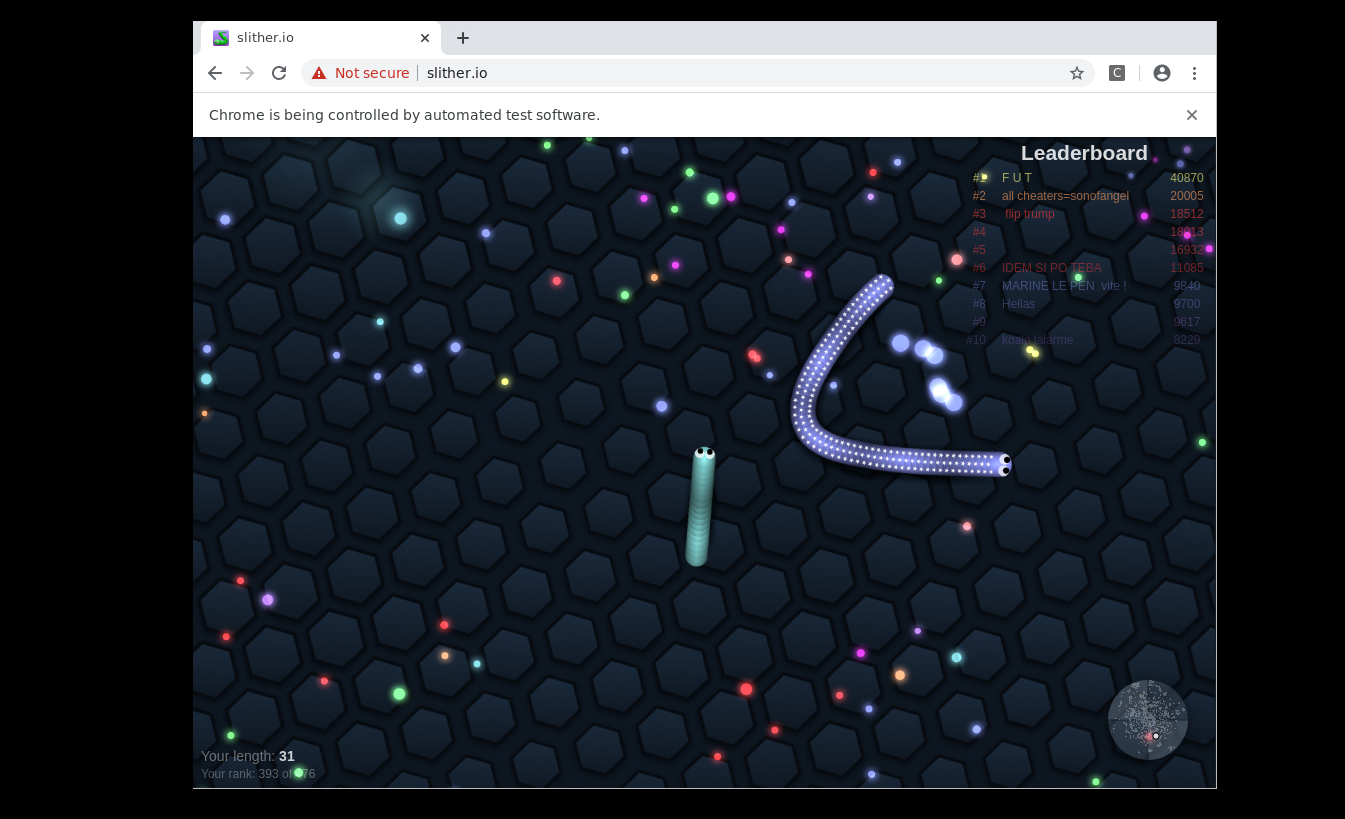Click leaderboard entry MARINE LE PEN vite !
Viewport: 1345px width, 819px height.
coord(1064,286)
